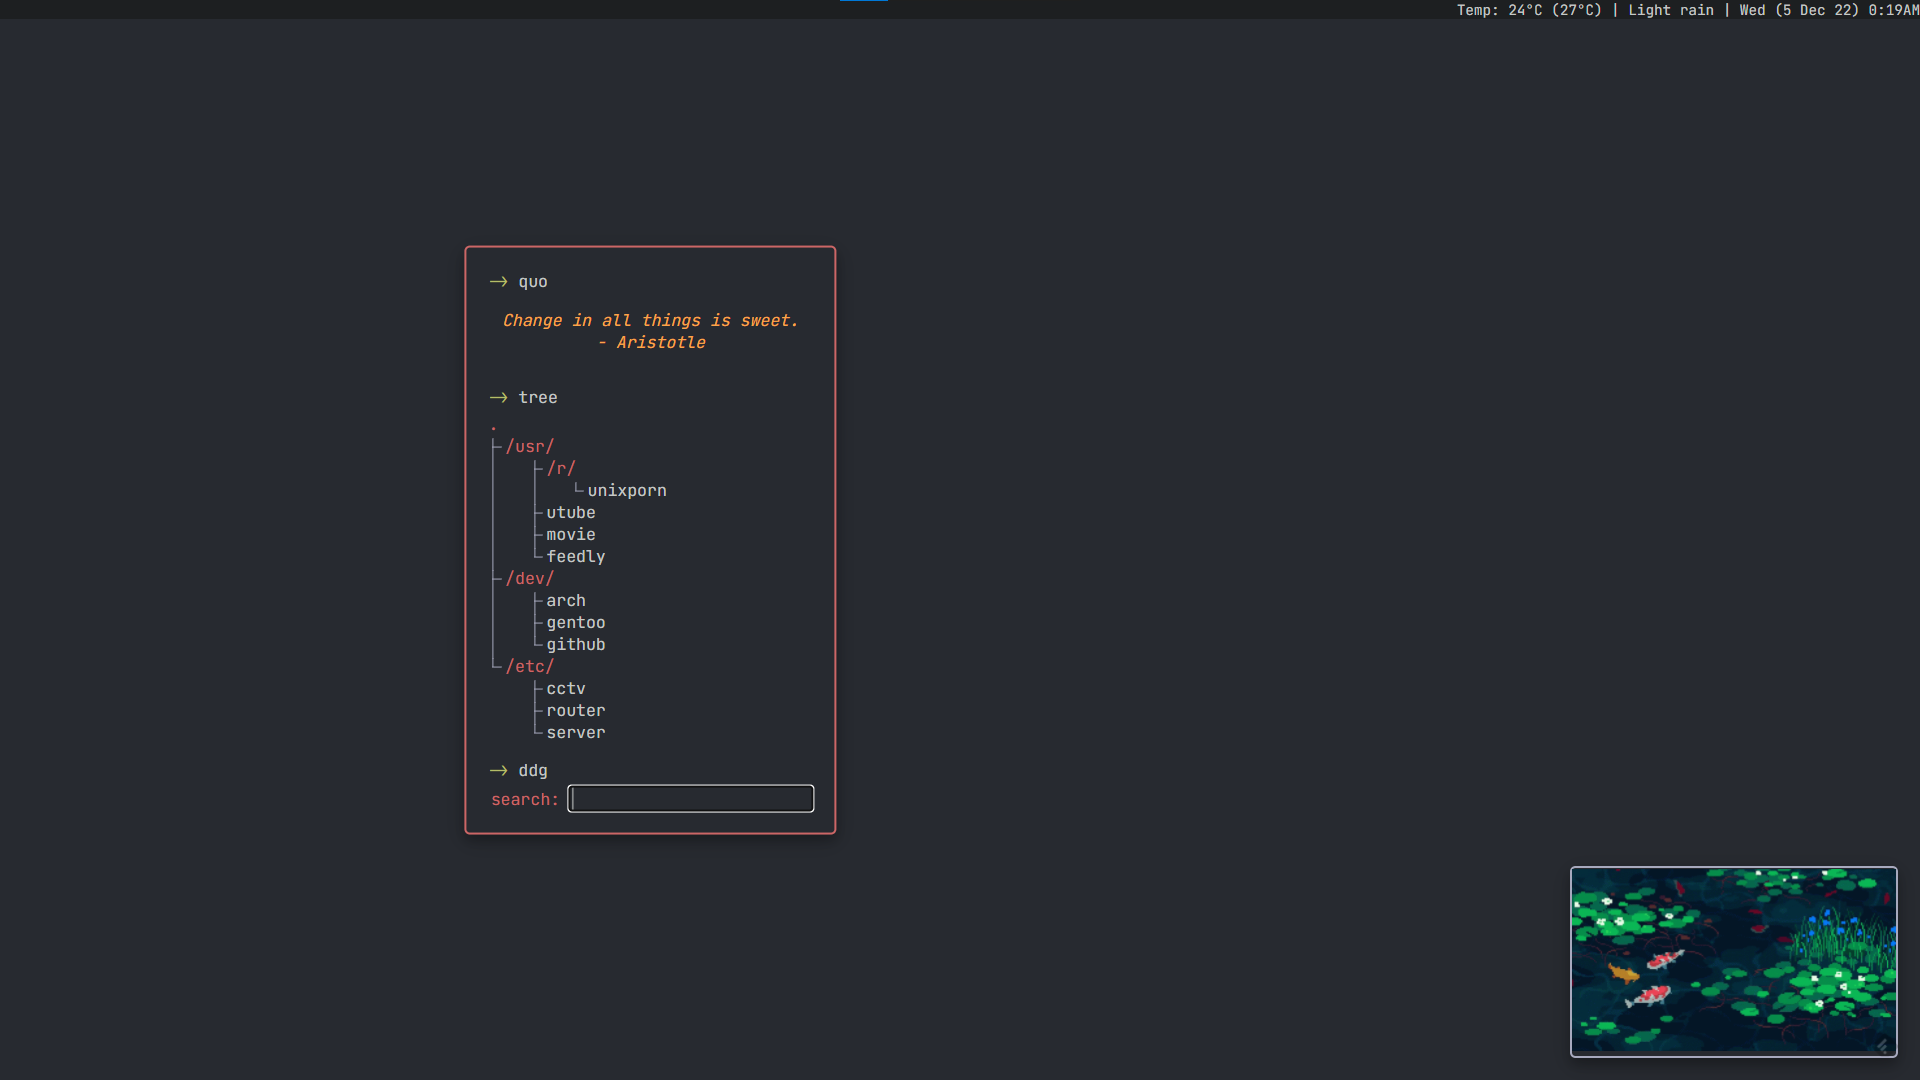This screenshot has width=1920, height=1080.
Task: Open the utube link
Action: tap(570, 512)
